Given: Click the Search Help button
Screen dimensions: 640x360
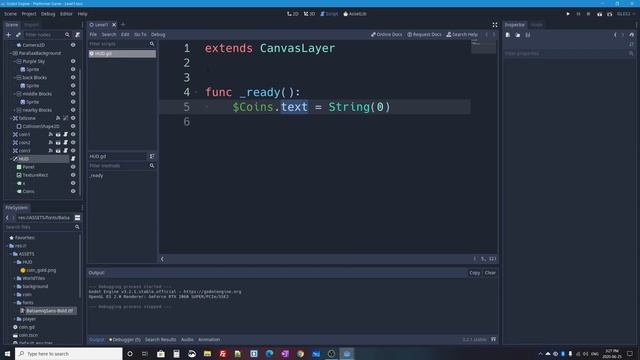Looking at the screenshot, I should tap(462, 35).
